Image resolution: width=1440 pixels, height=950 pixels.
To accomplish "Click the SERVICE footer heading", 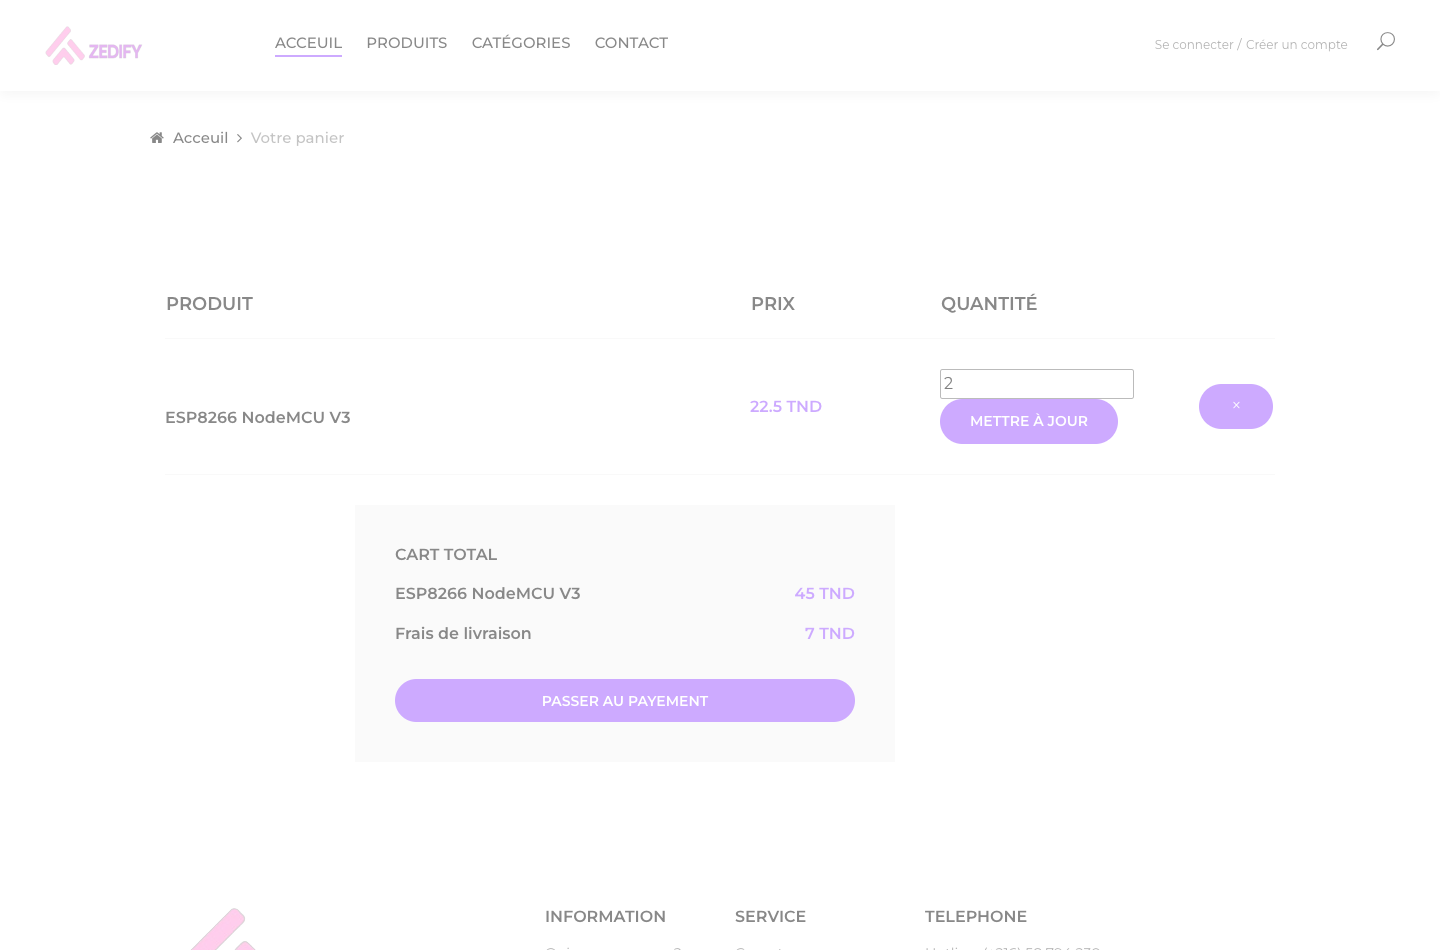I will (770, 917).
